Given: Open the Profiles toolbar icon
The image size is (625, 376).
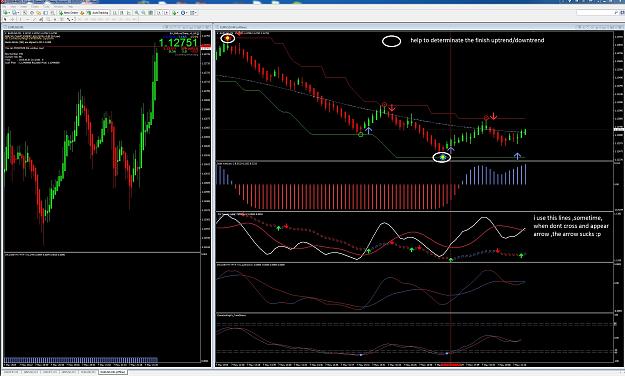Looking at the screenshot, I should (14, 13).
